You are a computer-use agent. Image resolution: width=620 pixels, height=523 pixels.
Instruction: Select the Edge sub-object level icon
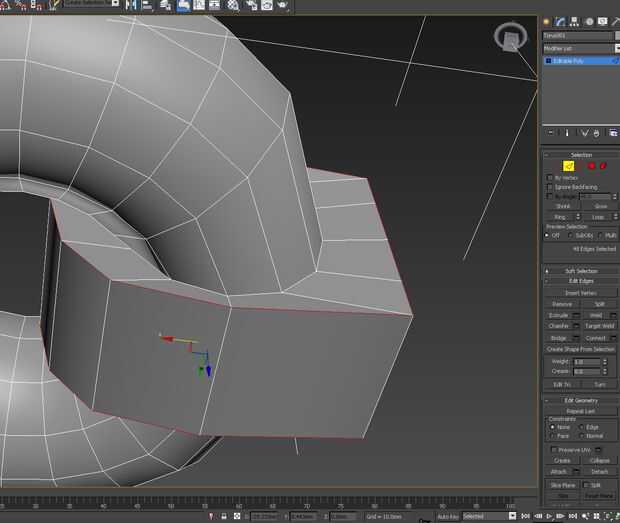tap(568, 166)
